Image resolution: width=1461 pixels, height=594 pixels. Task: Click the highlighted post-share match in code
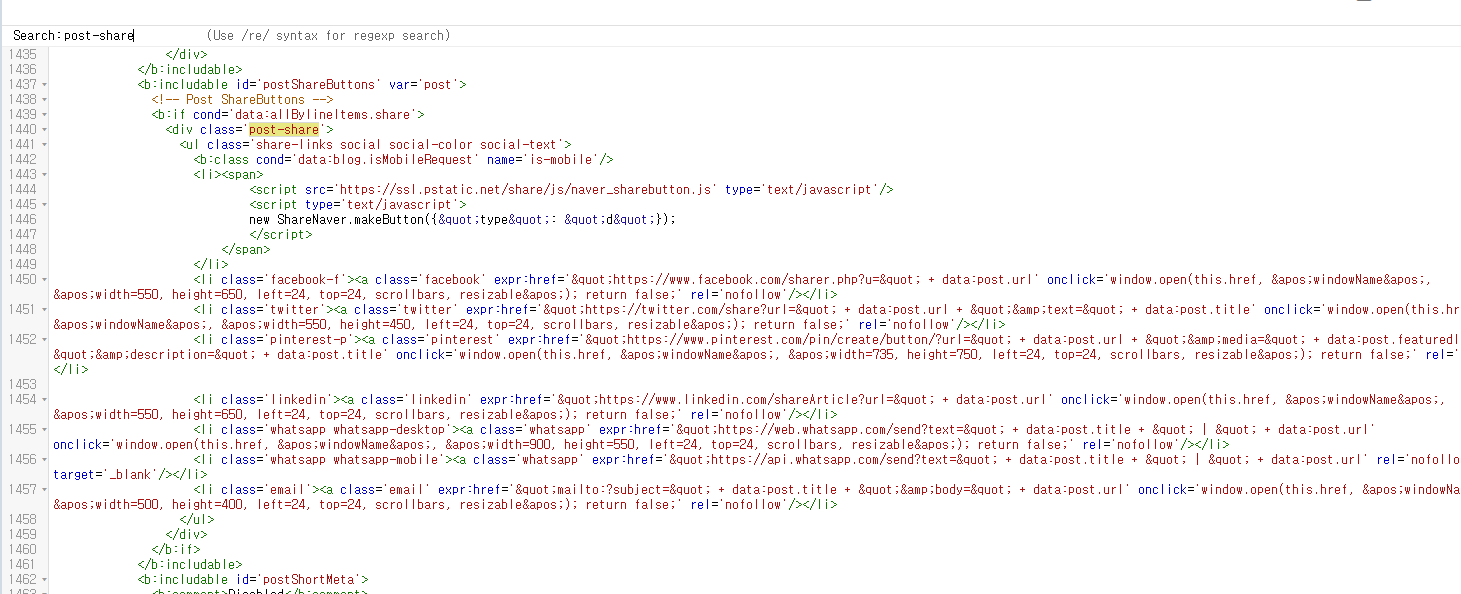click(284, 129)
